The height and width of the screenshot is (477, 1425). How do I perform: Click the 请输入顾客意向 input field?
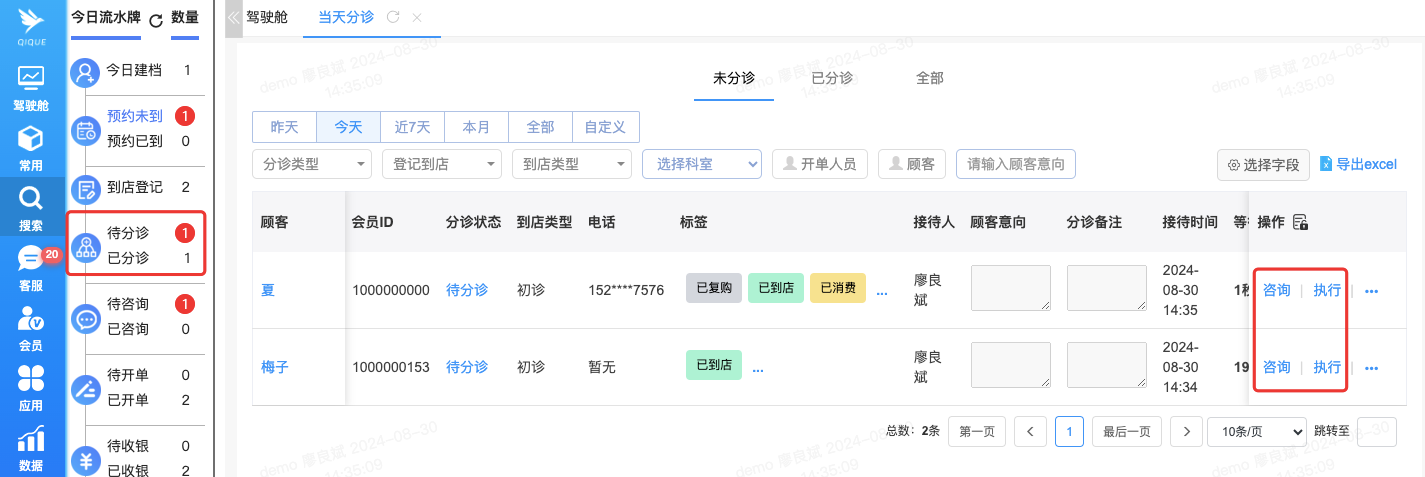click(1015, 164)
